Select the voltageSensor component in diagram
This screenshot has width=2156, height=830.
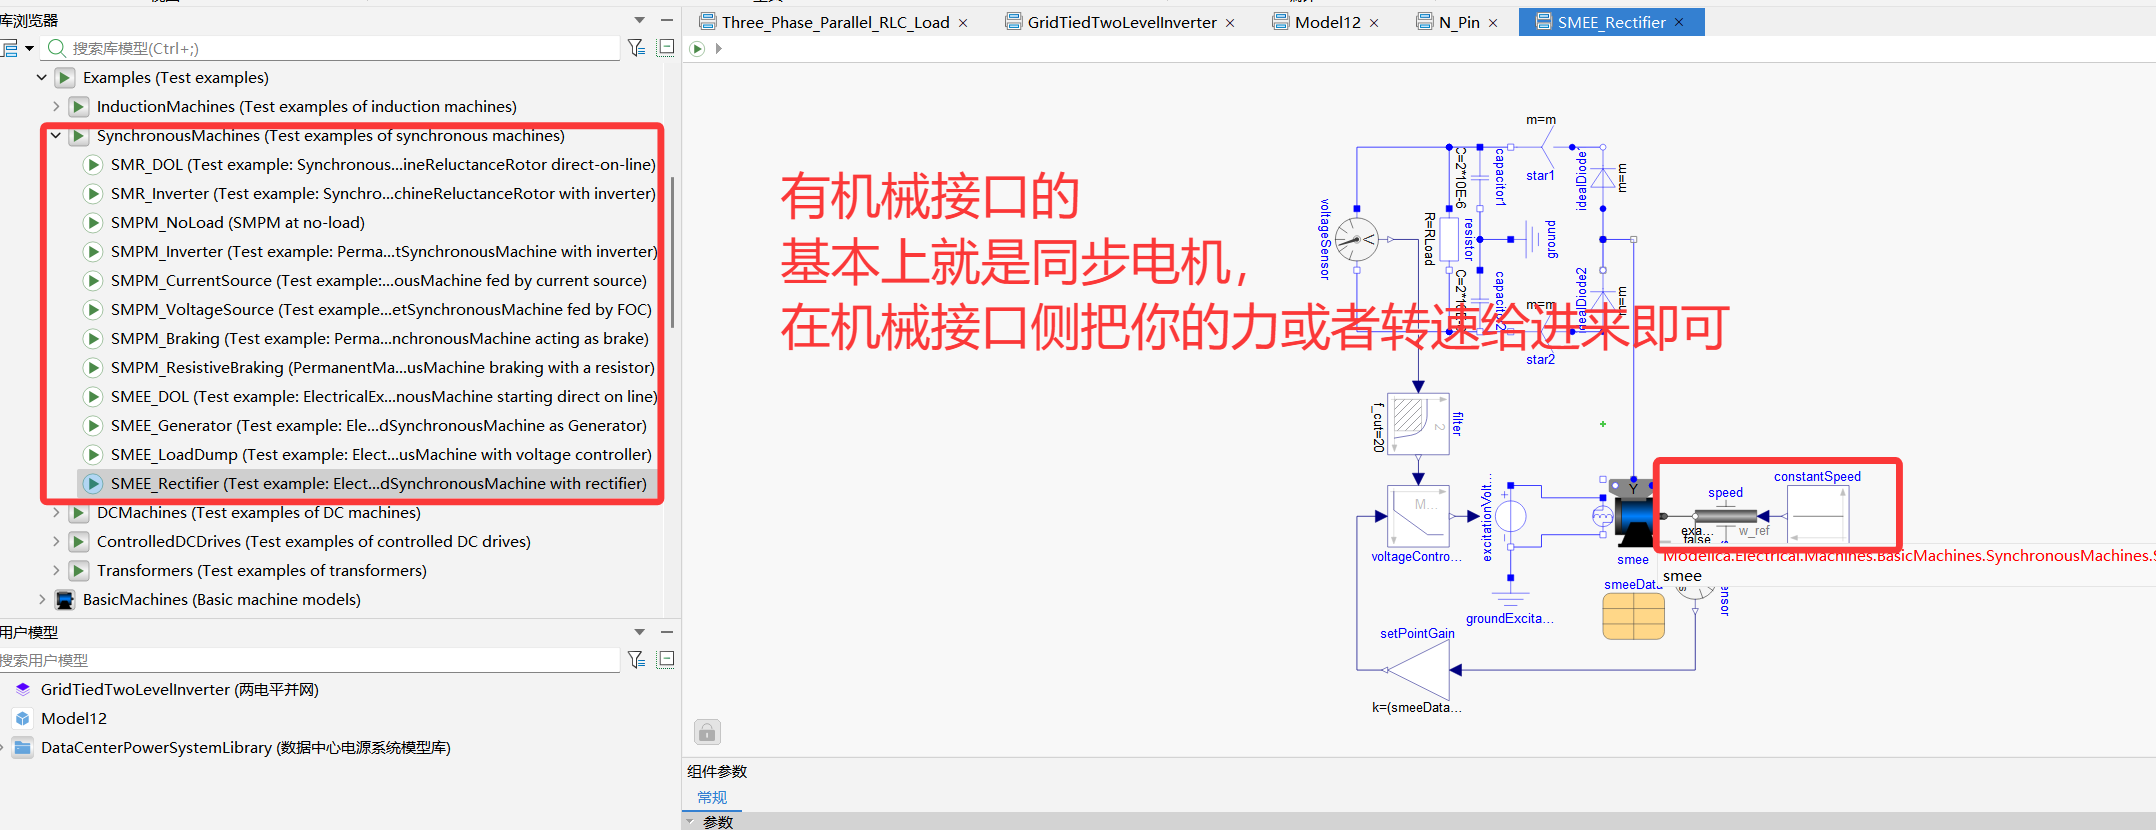click(1356, 240)
